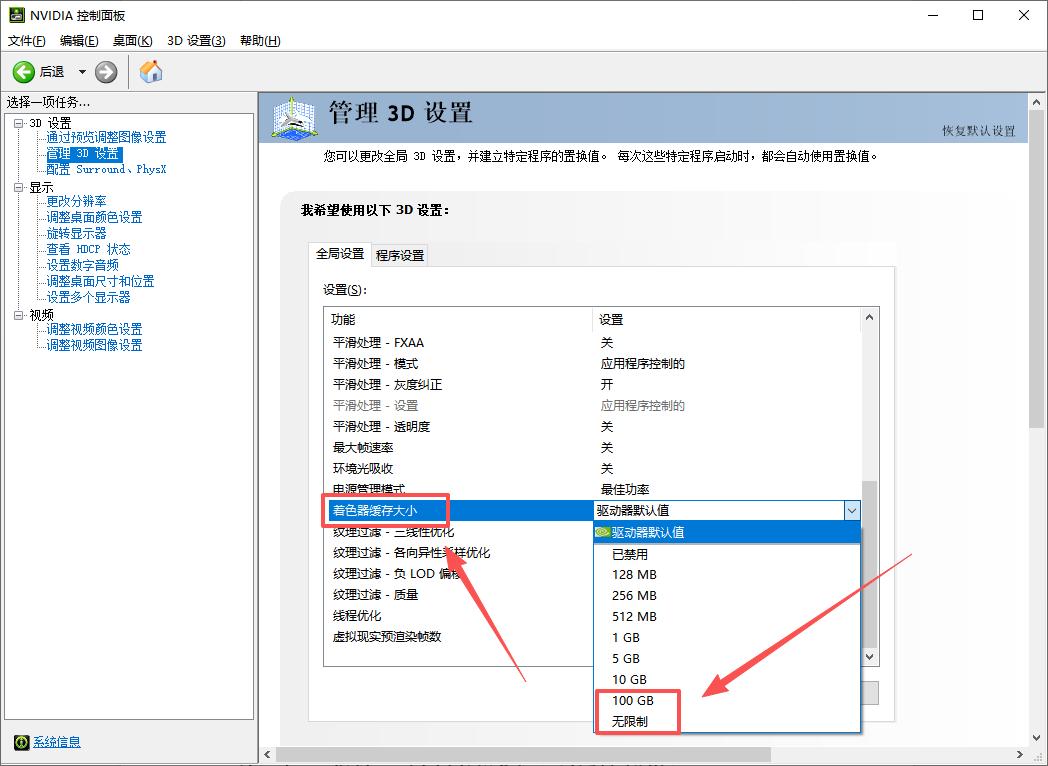Open 调整桌面尺寸和位置 in the tree
The image size is (1048, 766).
tap(100, 281)
